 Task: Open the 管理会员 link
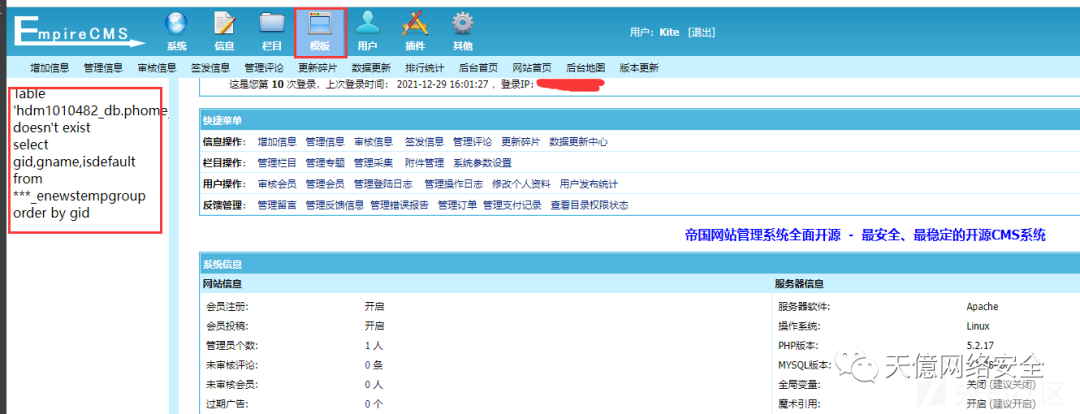325,185
